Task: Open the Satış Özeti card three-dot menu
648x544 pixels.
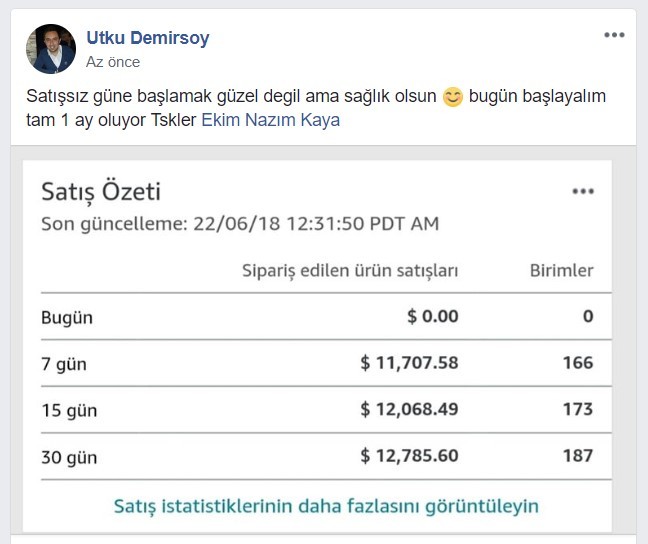Action: [x=583, y=191]
